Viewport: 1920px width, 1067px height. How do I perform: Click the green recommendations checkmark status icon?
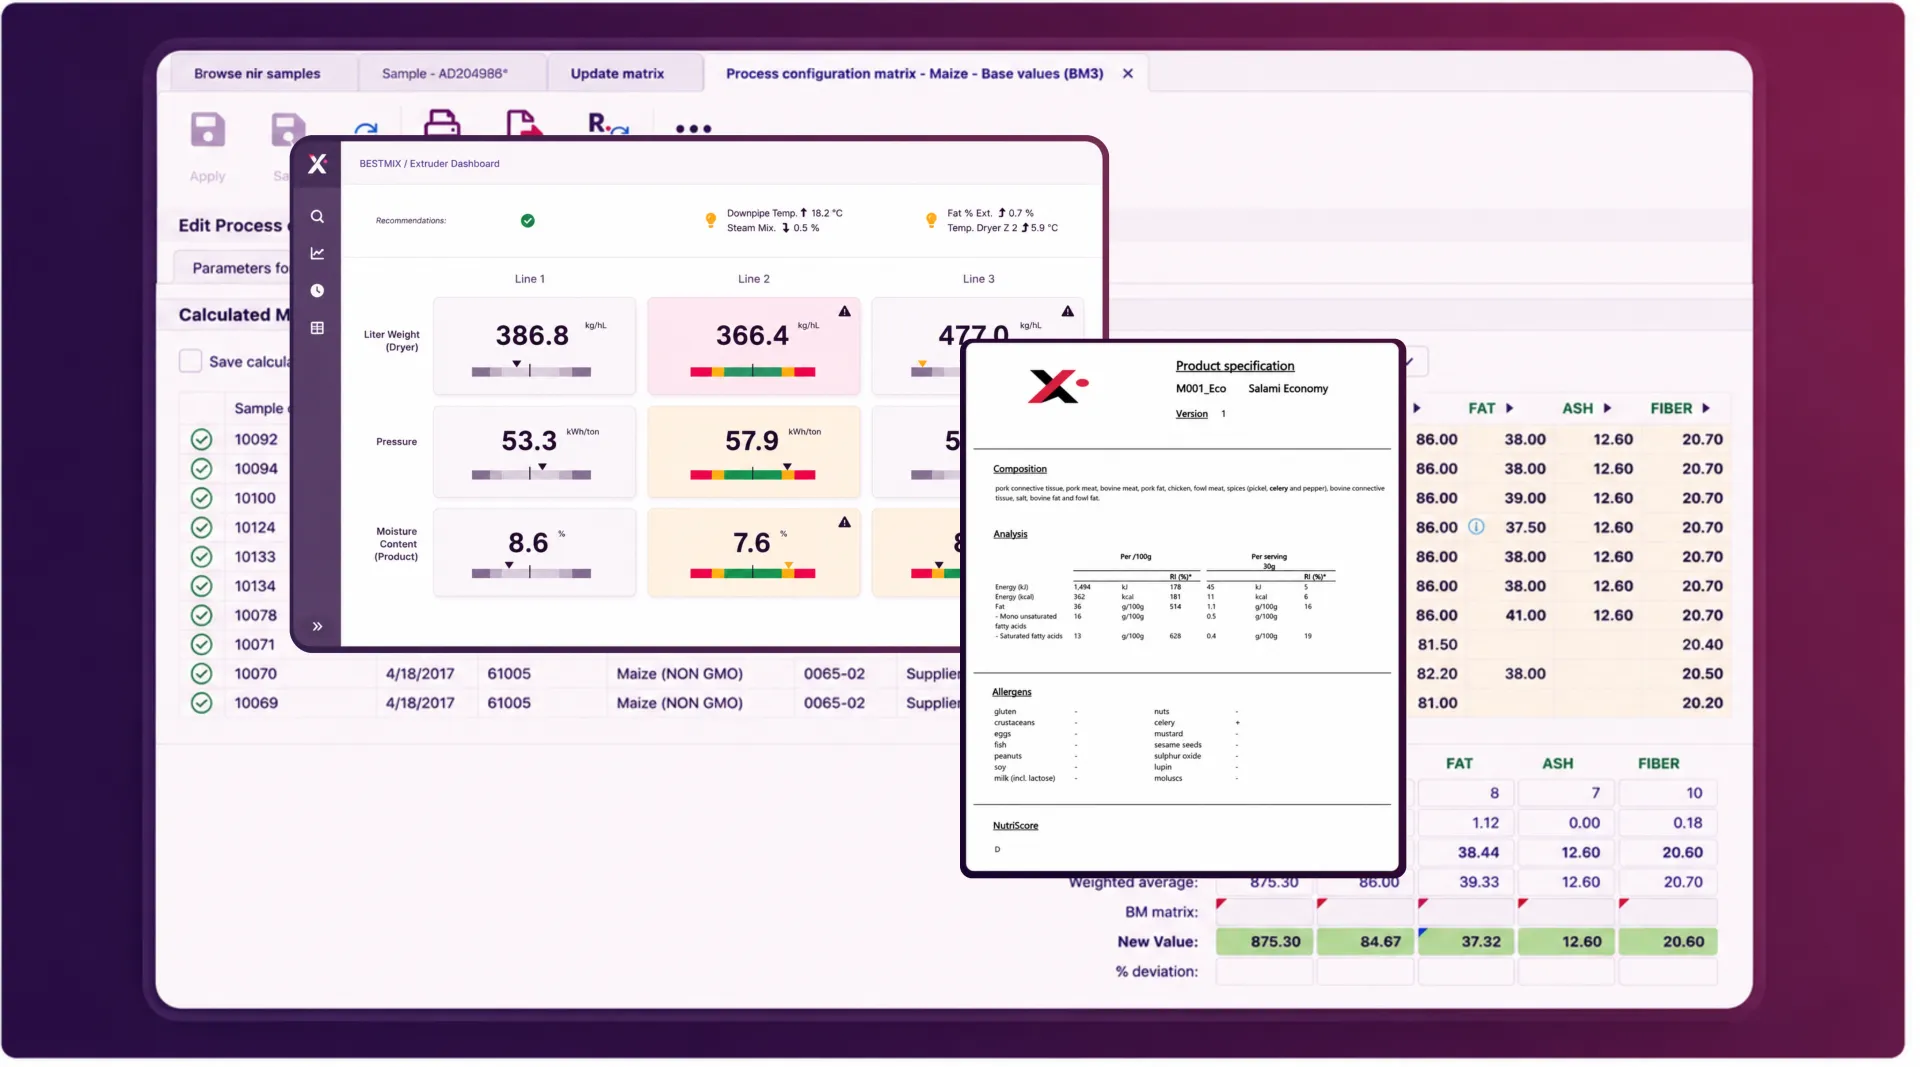coord(528,221)
